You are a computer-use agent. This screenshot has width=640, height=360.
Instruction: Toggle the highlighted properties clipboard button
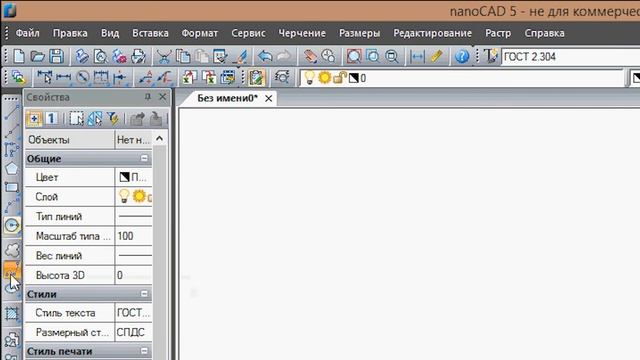point(256,77)
